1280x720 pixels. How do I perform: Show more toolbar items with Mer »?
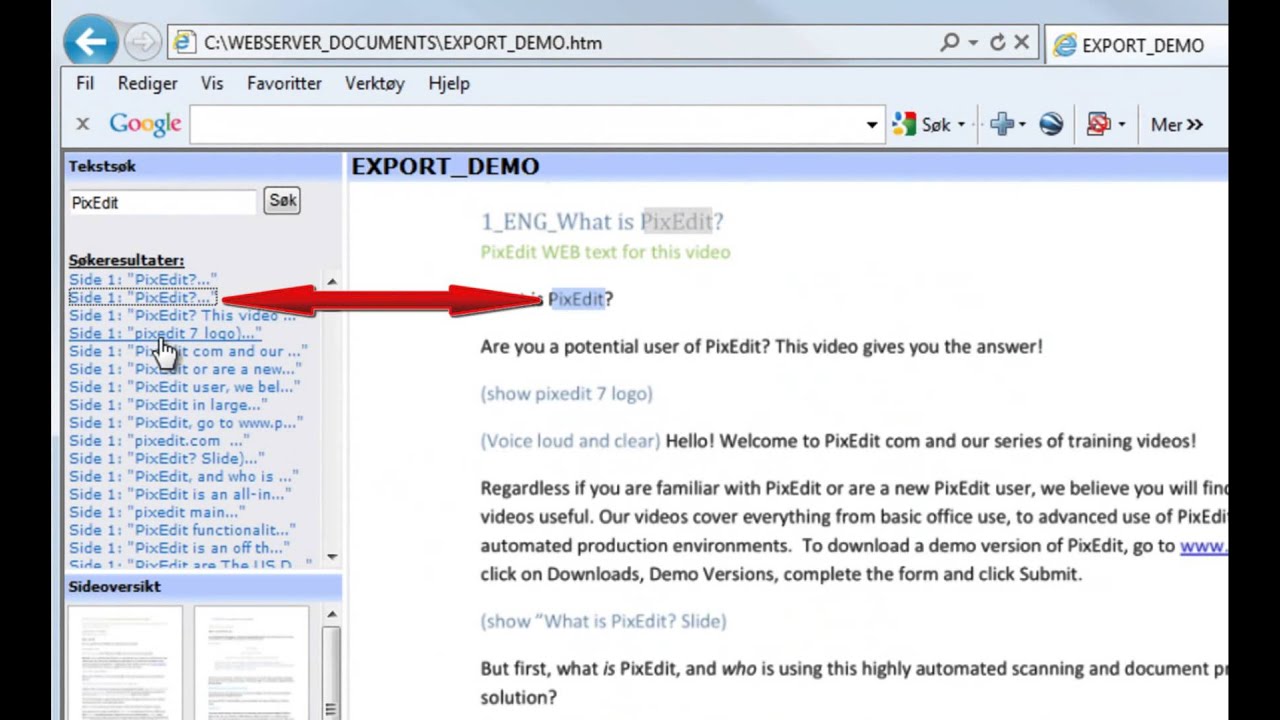(1176, 125)
